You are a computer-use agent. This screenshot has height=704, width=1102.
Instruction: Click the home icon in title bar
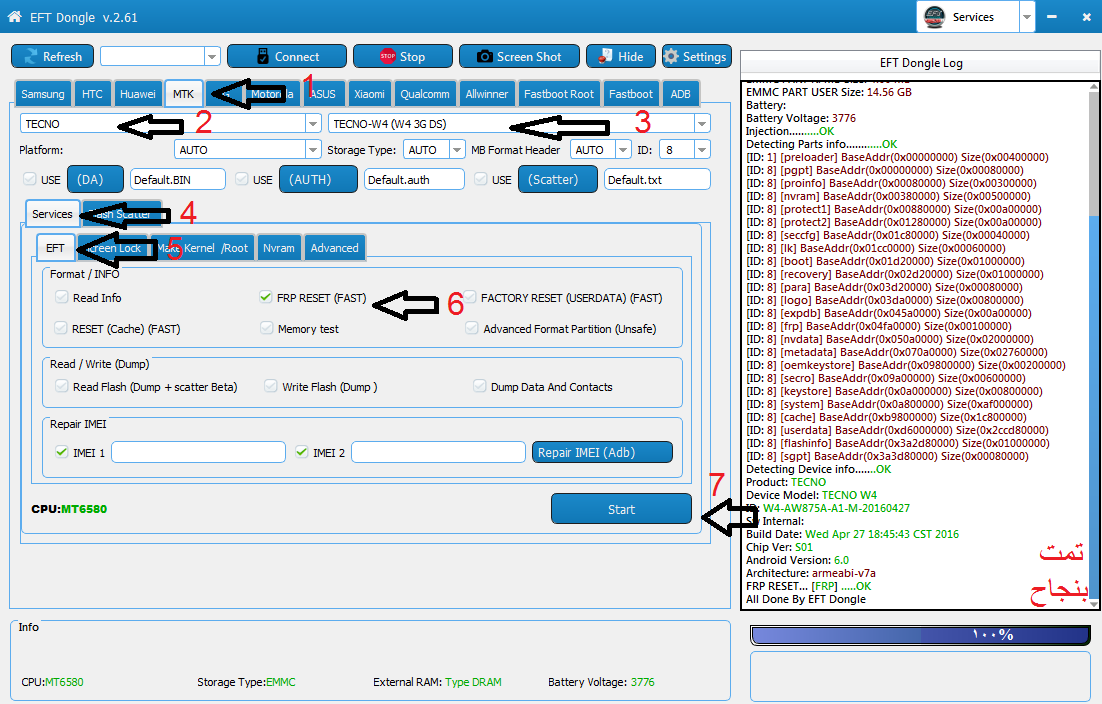14,17
